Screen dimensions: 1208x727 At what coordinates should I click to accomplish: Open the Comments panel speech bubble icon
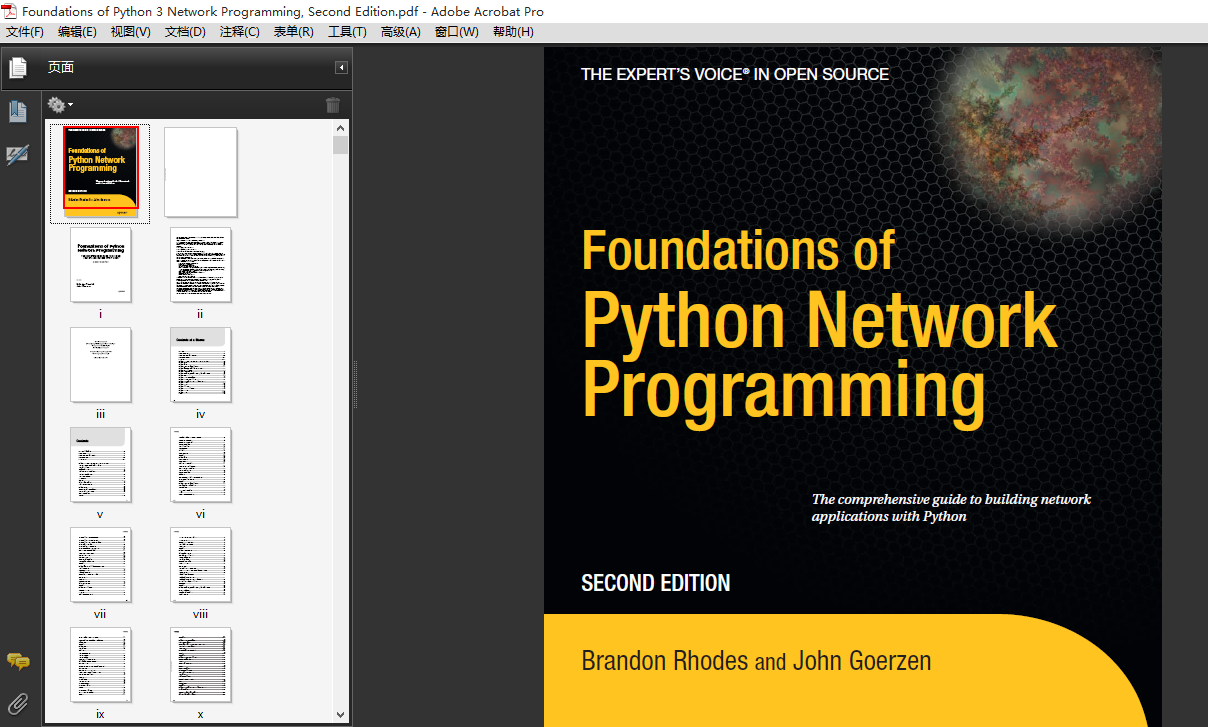18,661
